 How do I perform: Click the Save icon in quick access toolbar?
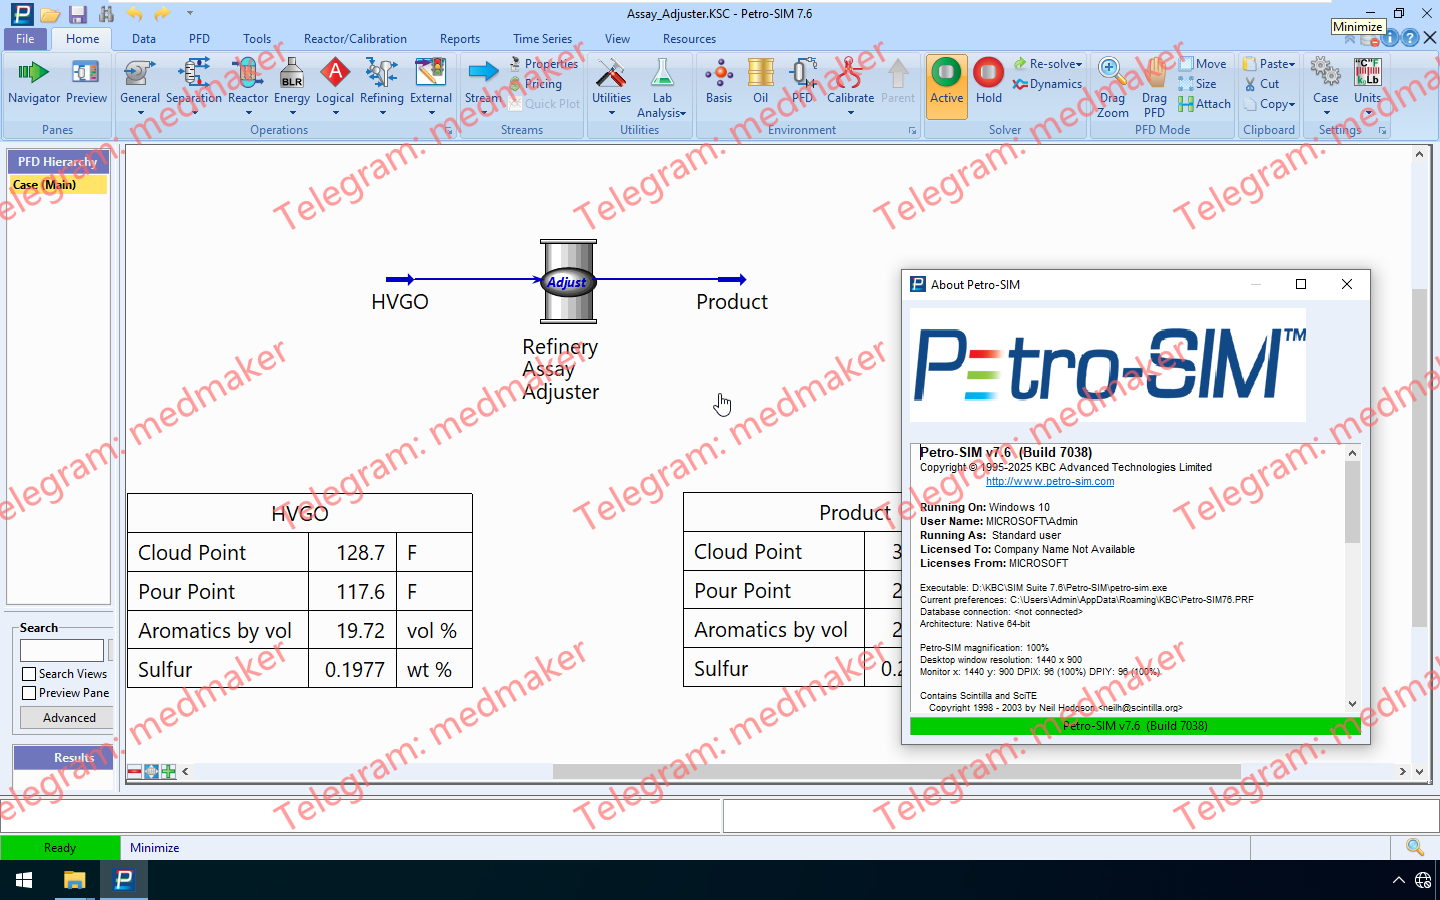click(x=78, y=14)
